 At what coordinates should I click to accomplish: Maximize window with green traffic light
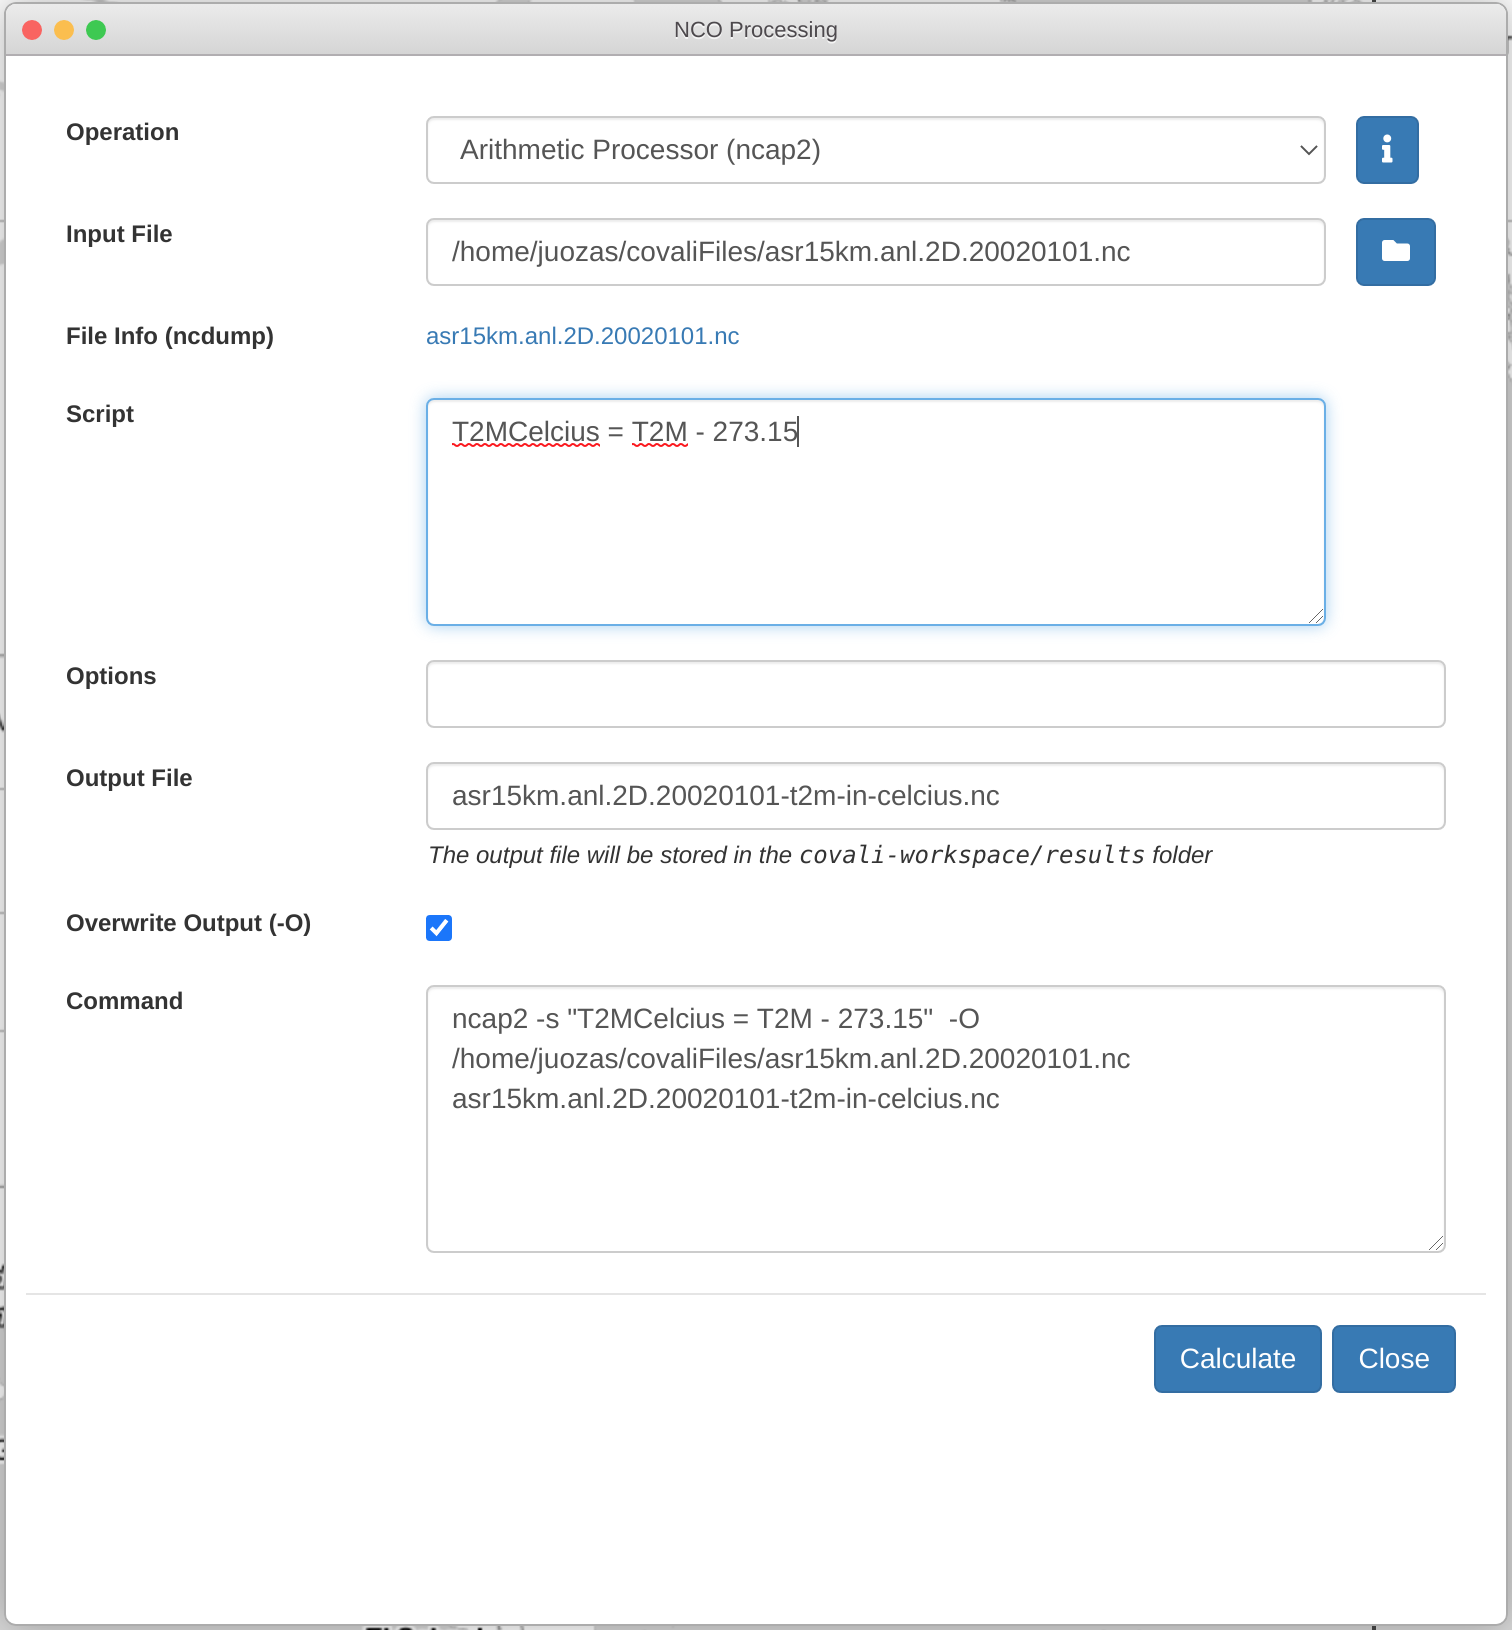96,30
